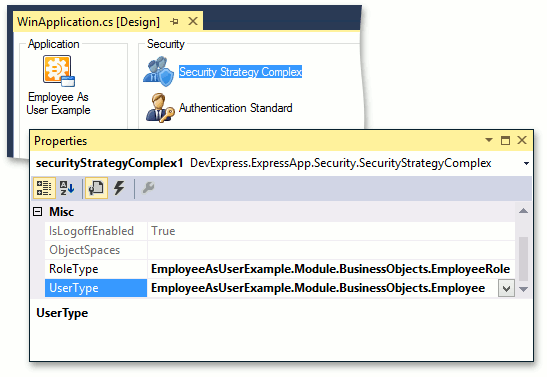Show Events with lightning icon
The image size is (547, 377).
[119, 188]
